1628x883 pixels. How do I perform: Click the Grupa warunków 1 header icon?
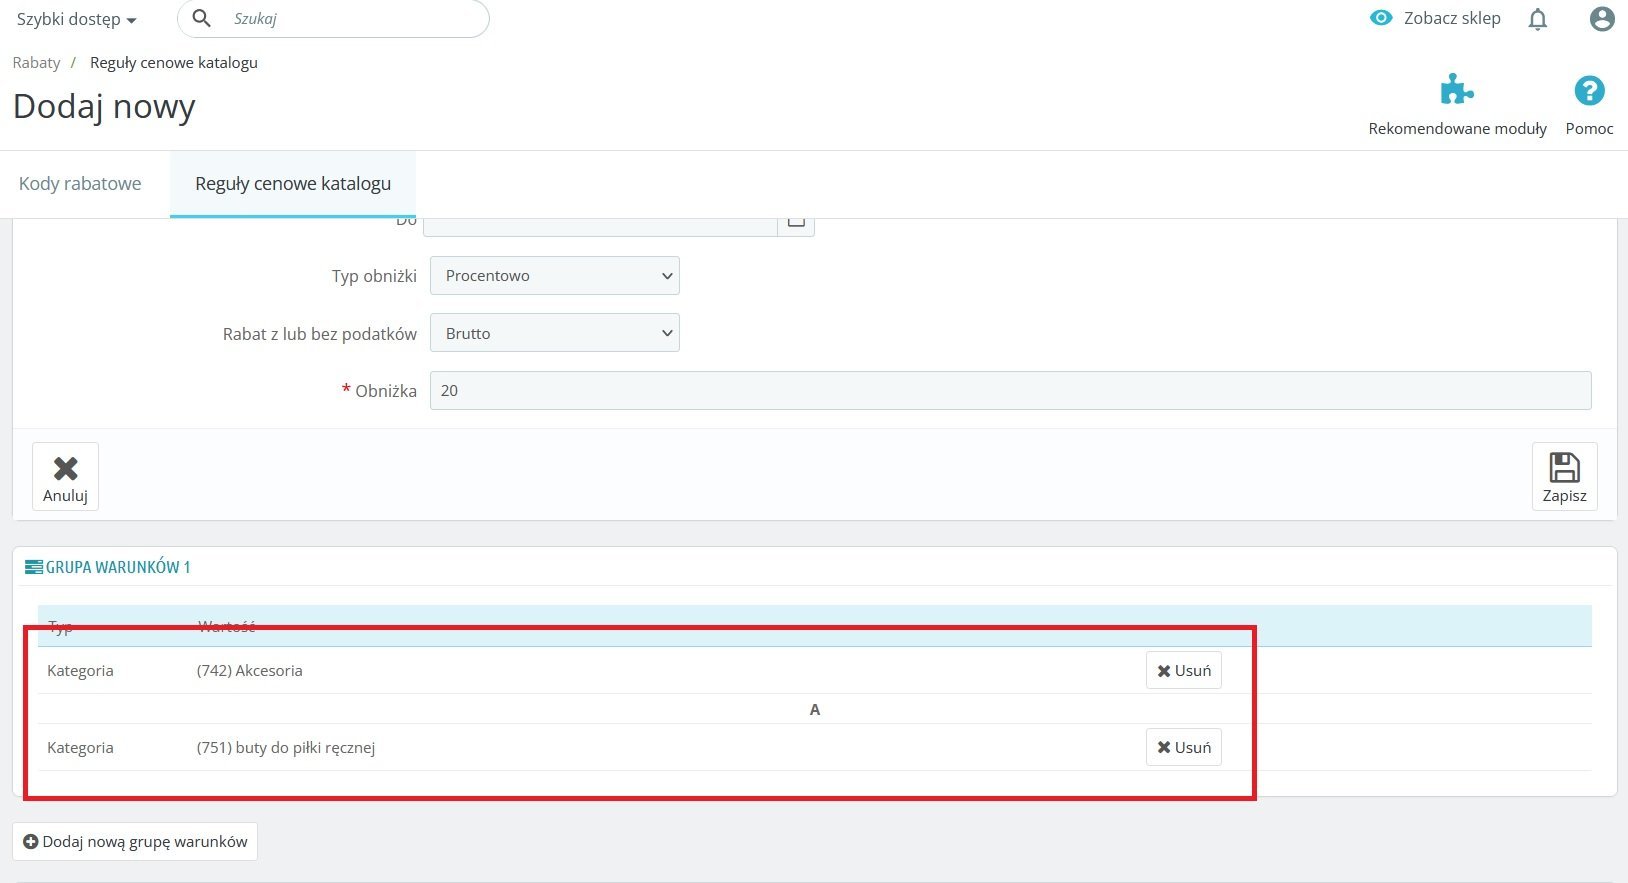point(34,567)
